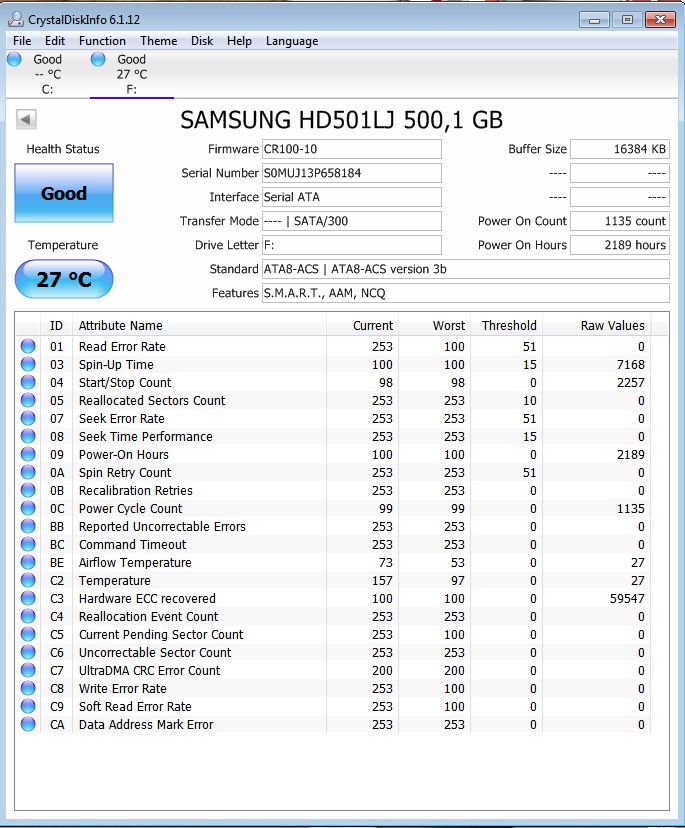Click the blue health icon above F:
This screenshot has width=685, height=828.
(98, 59)
